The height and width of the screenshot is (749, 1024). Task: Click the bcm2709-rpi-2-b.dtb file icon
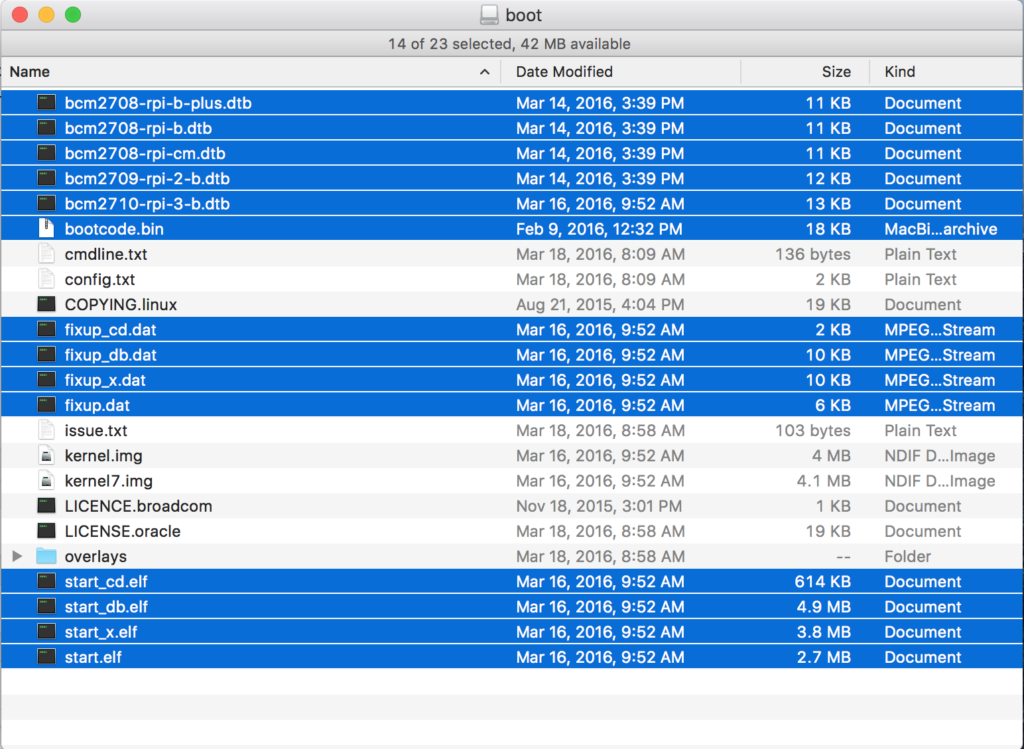(46, 178)
